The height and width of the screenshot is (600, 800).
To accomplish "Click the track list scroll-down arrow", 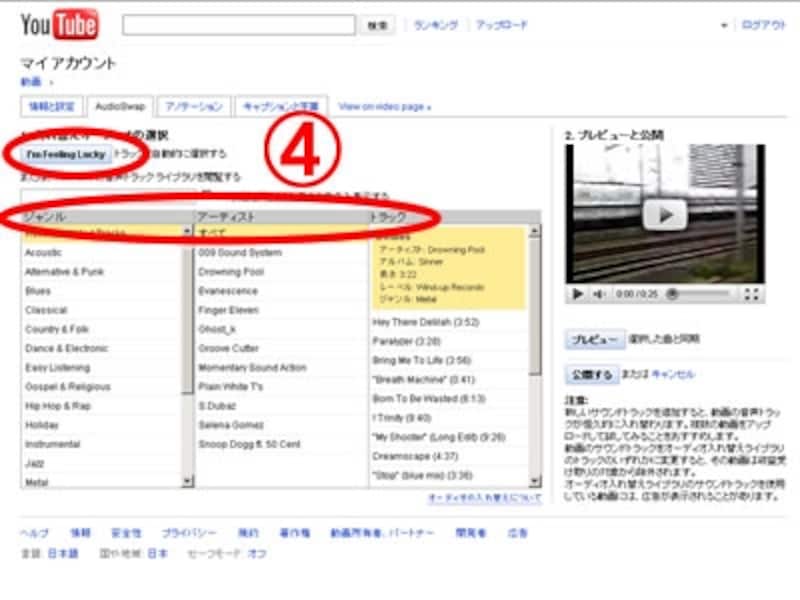I will pos(534,481).
